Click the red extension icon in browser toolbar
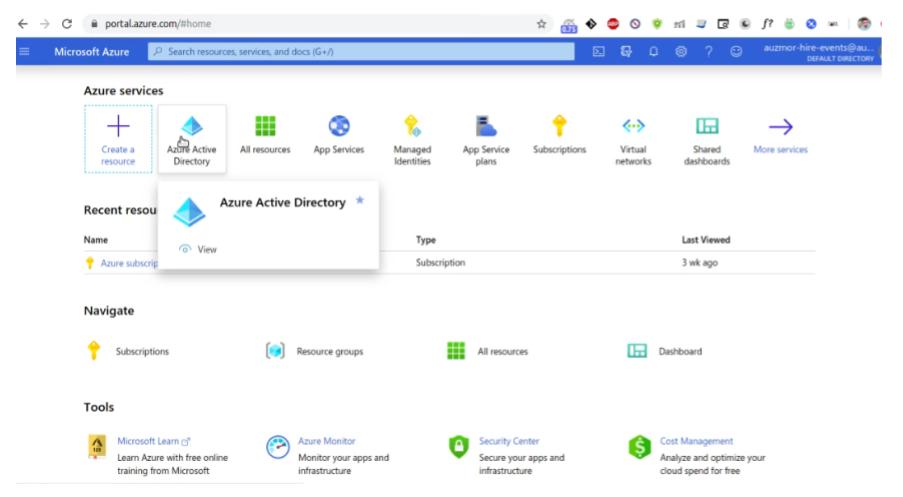 click(613, 24)
